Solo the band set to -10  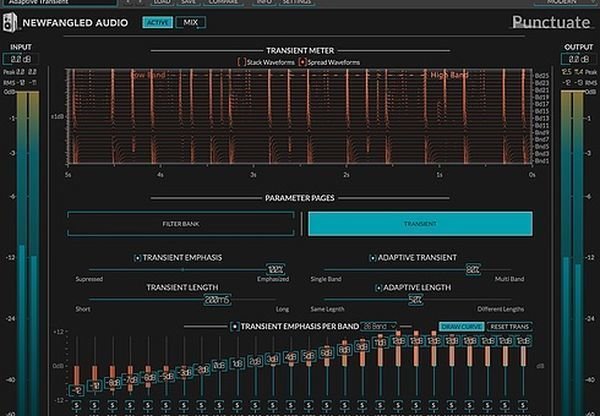coord(94,405)
